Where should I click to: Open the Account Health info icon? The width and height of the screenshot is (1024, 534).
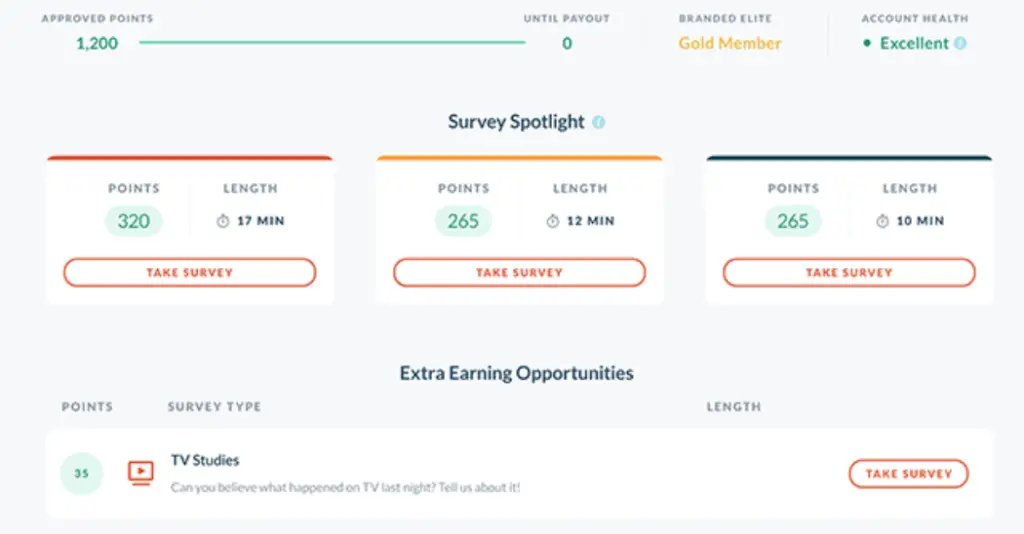pos(960,43)
